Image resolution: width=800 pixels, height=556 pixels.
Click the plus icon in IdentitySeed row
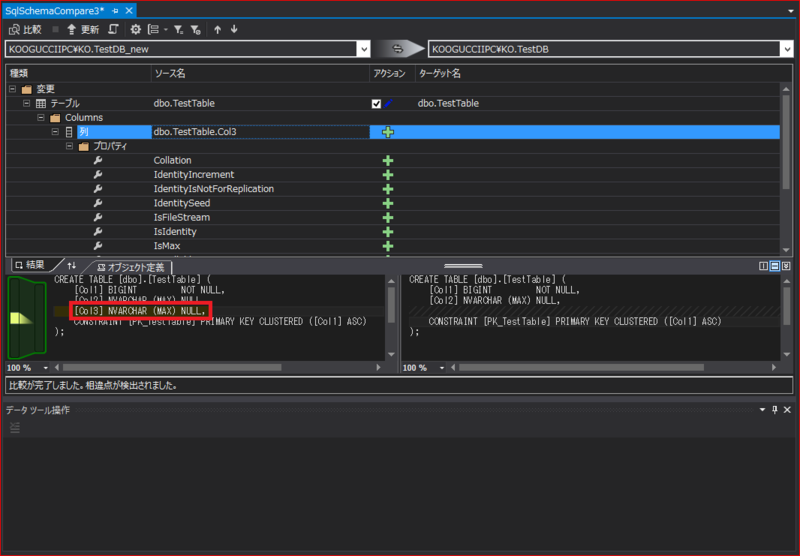(x=388, y=204)
